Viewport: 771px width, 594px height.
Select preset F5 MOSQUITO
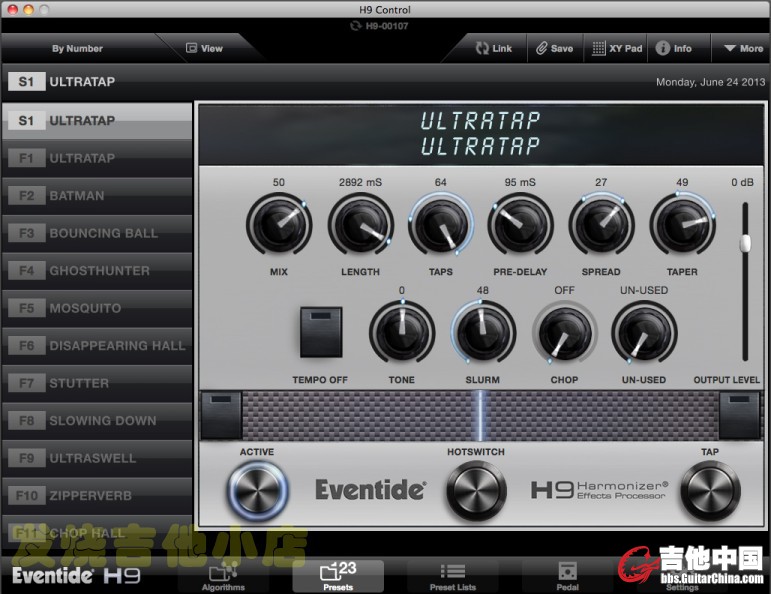(97, 308)
